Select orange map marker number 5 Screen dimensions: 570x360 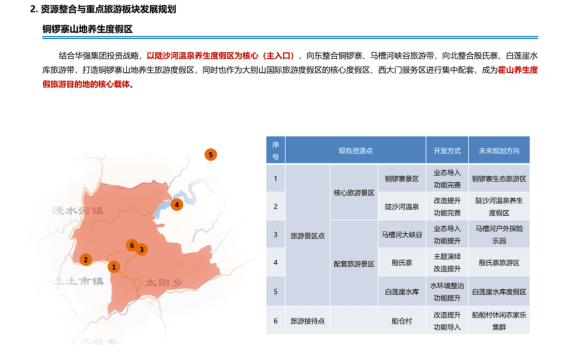[210, 155]
